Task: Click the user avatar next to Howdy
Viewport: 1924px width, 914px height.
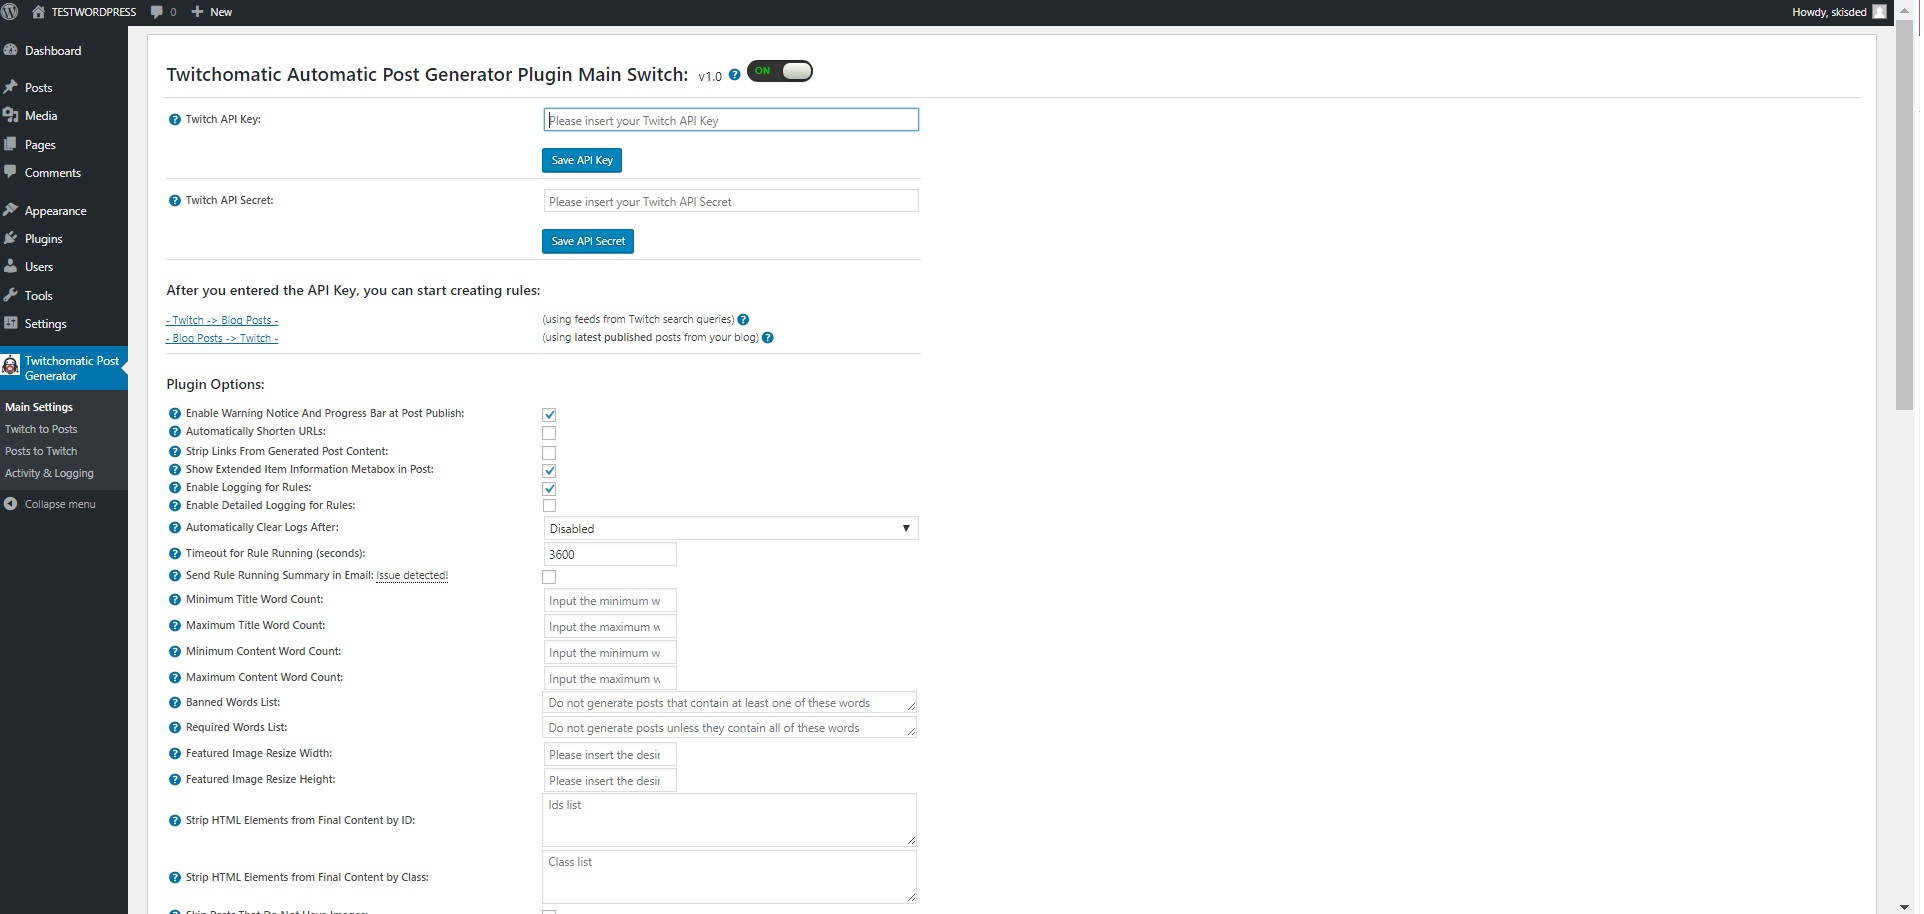Action: coord(1879,12)
